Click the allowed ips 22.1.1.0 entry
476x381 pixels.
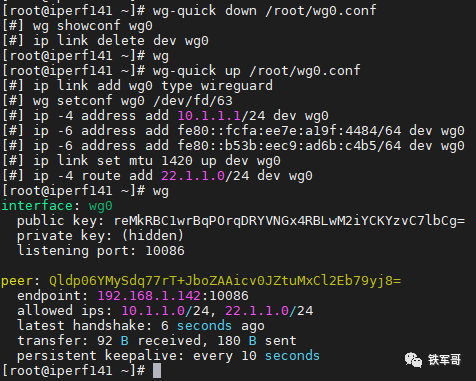coord(269,311)
